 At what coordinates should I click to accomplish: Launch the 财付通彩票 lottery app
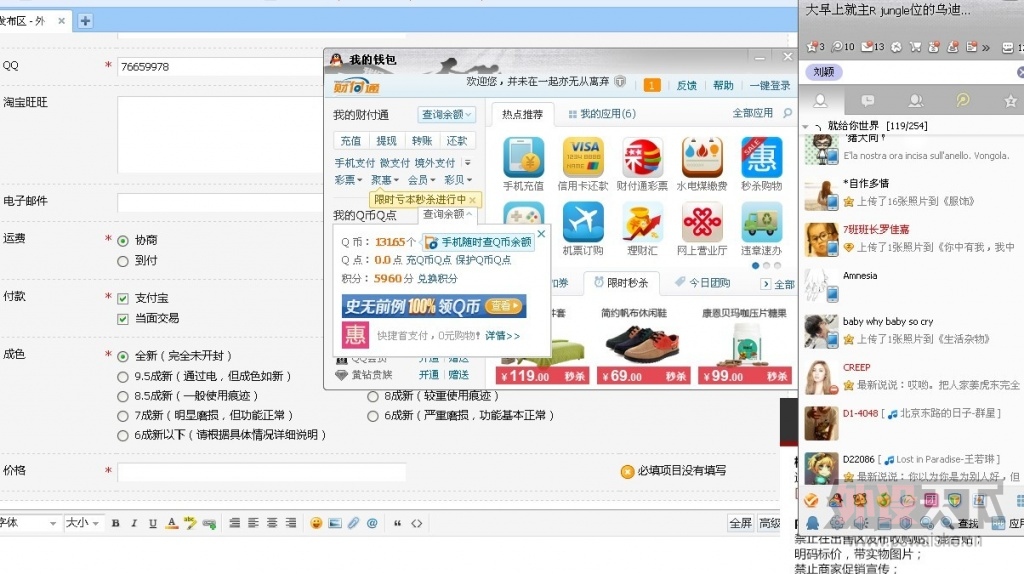tap(642, 157)
